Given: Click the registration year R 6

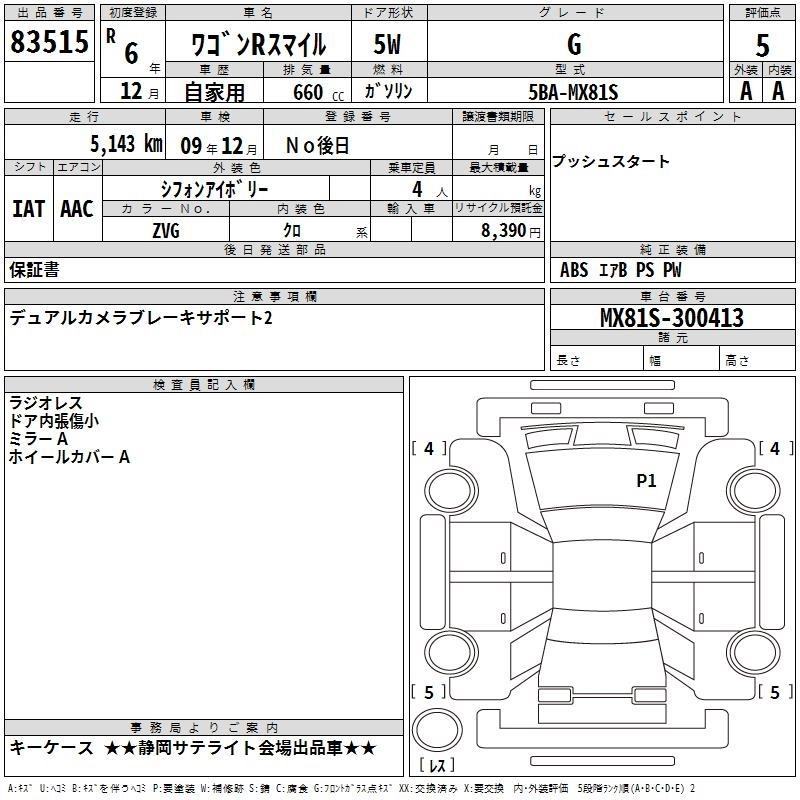Looking at the screenshot, I should coord(122,46).
